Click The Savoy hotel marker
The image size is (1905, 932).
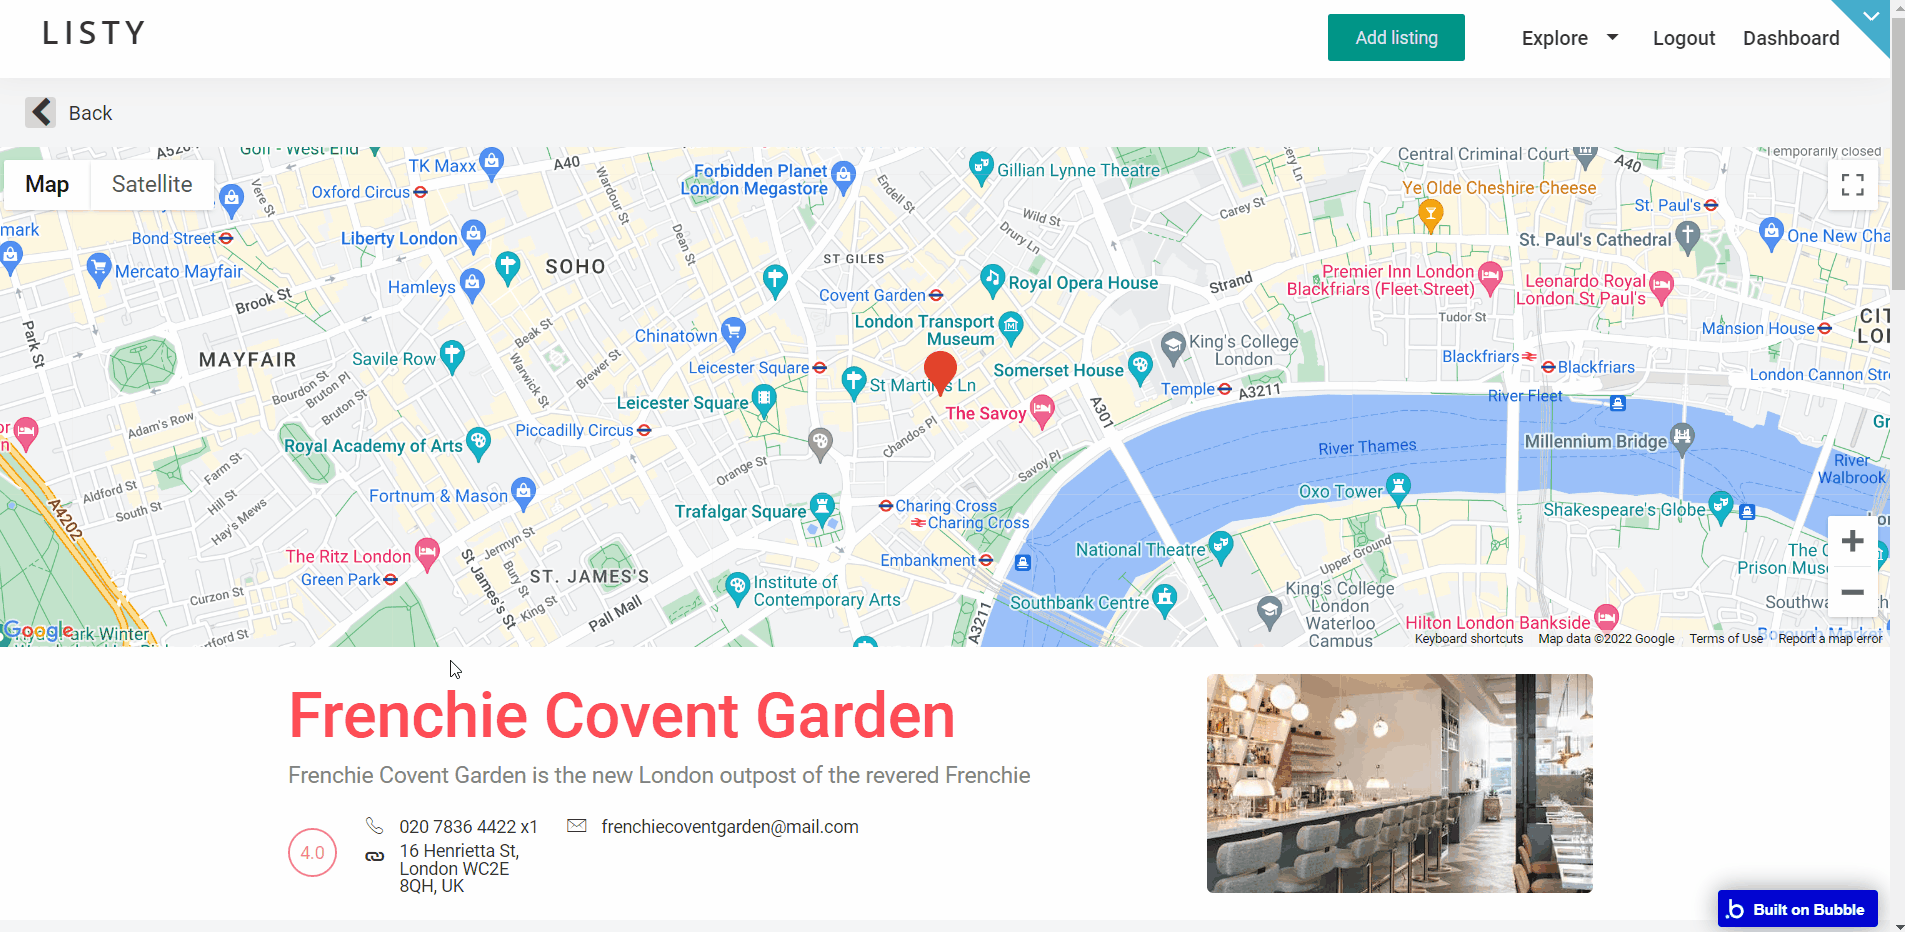[1042, 410]
